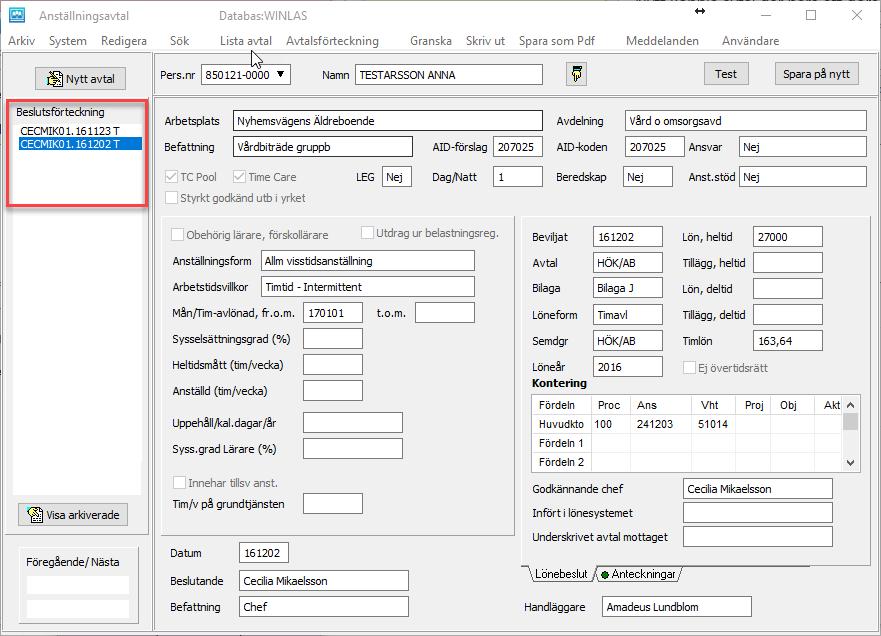Click the green dot on the Anteckningar tab
Screen dimensions: 881x636
[605, 575]
